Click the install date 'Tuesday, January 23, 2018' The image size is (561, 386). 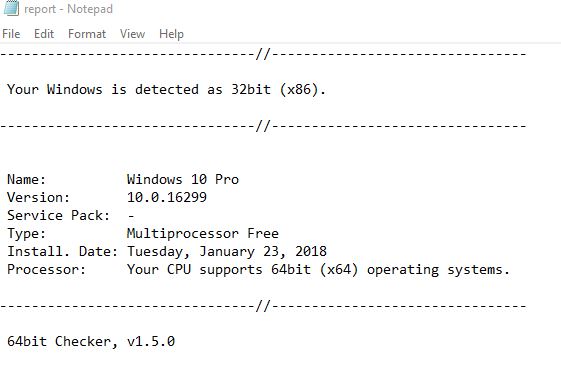(x=227, y=251)
